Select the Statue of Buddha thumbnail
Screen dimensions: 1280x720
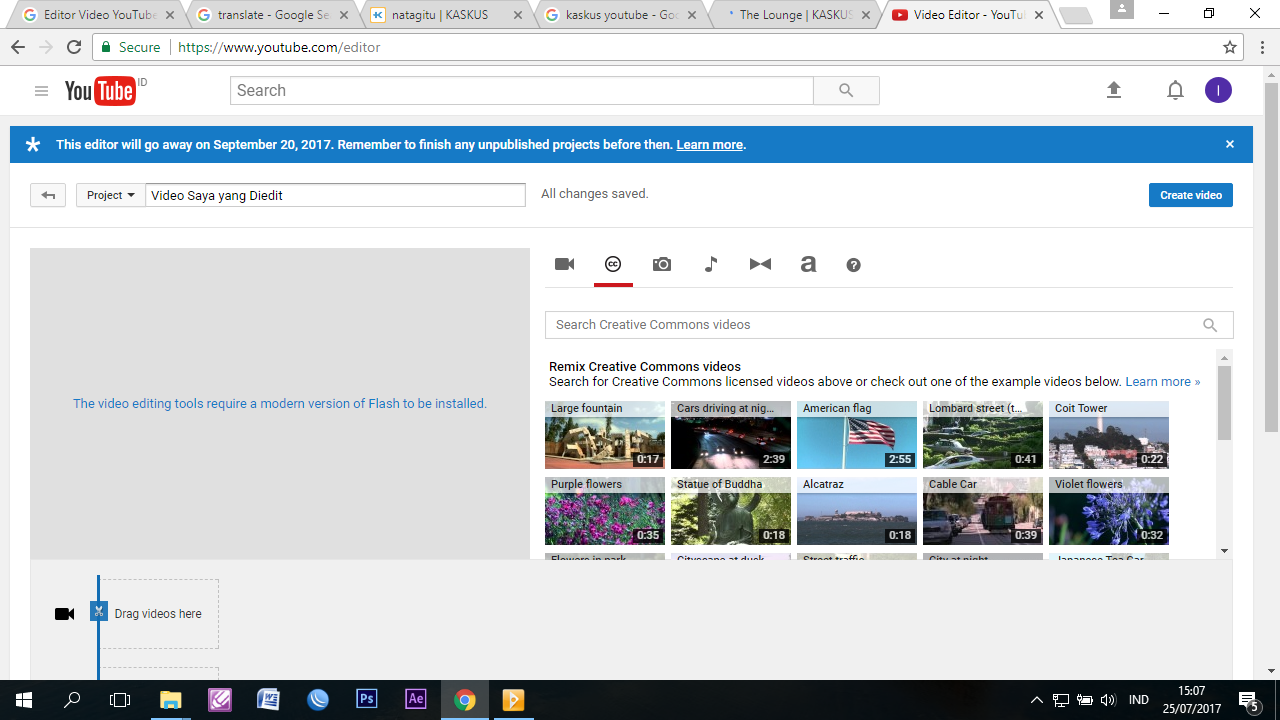tap(731, 511)
